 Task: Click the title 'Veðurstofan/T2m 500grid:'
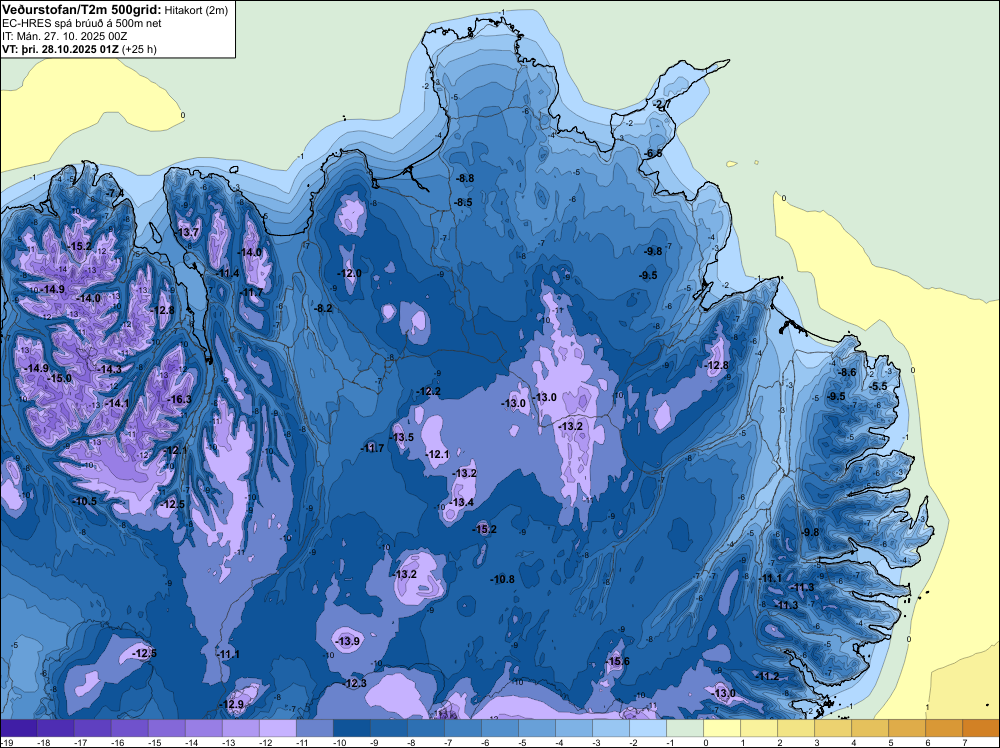[x=82, y=9]
